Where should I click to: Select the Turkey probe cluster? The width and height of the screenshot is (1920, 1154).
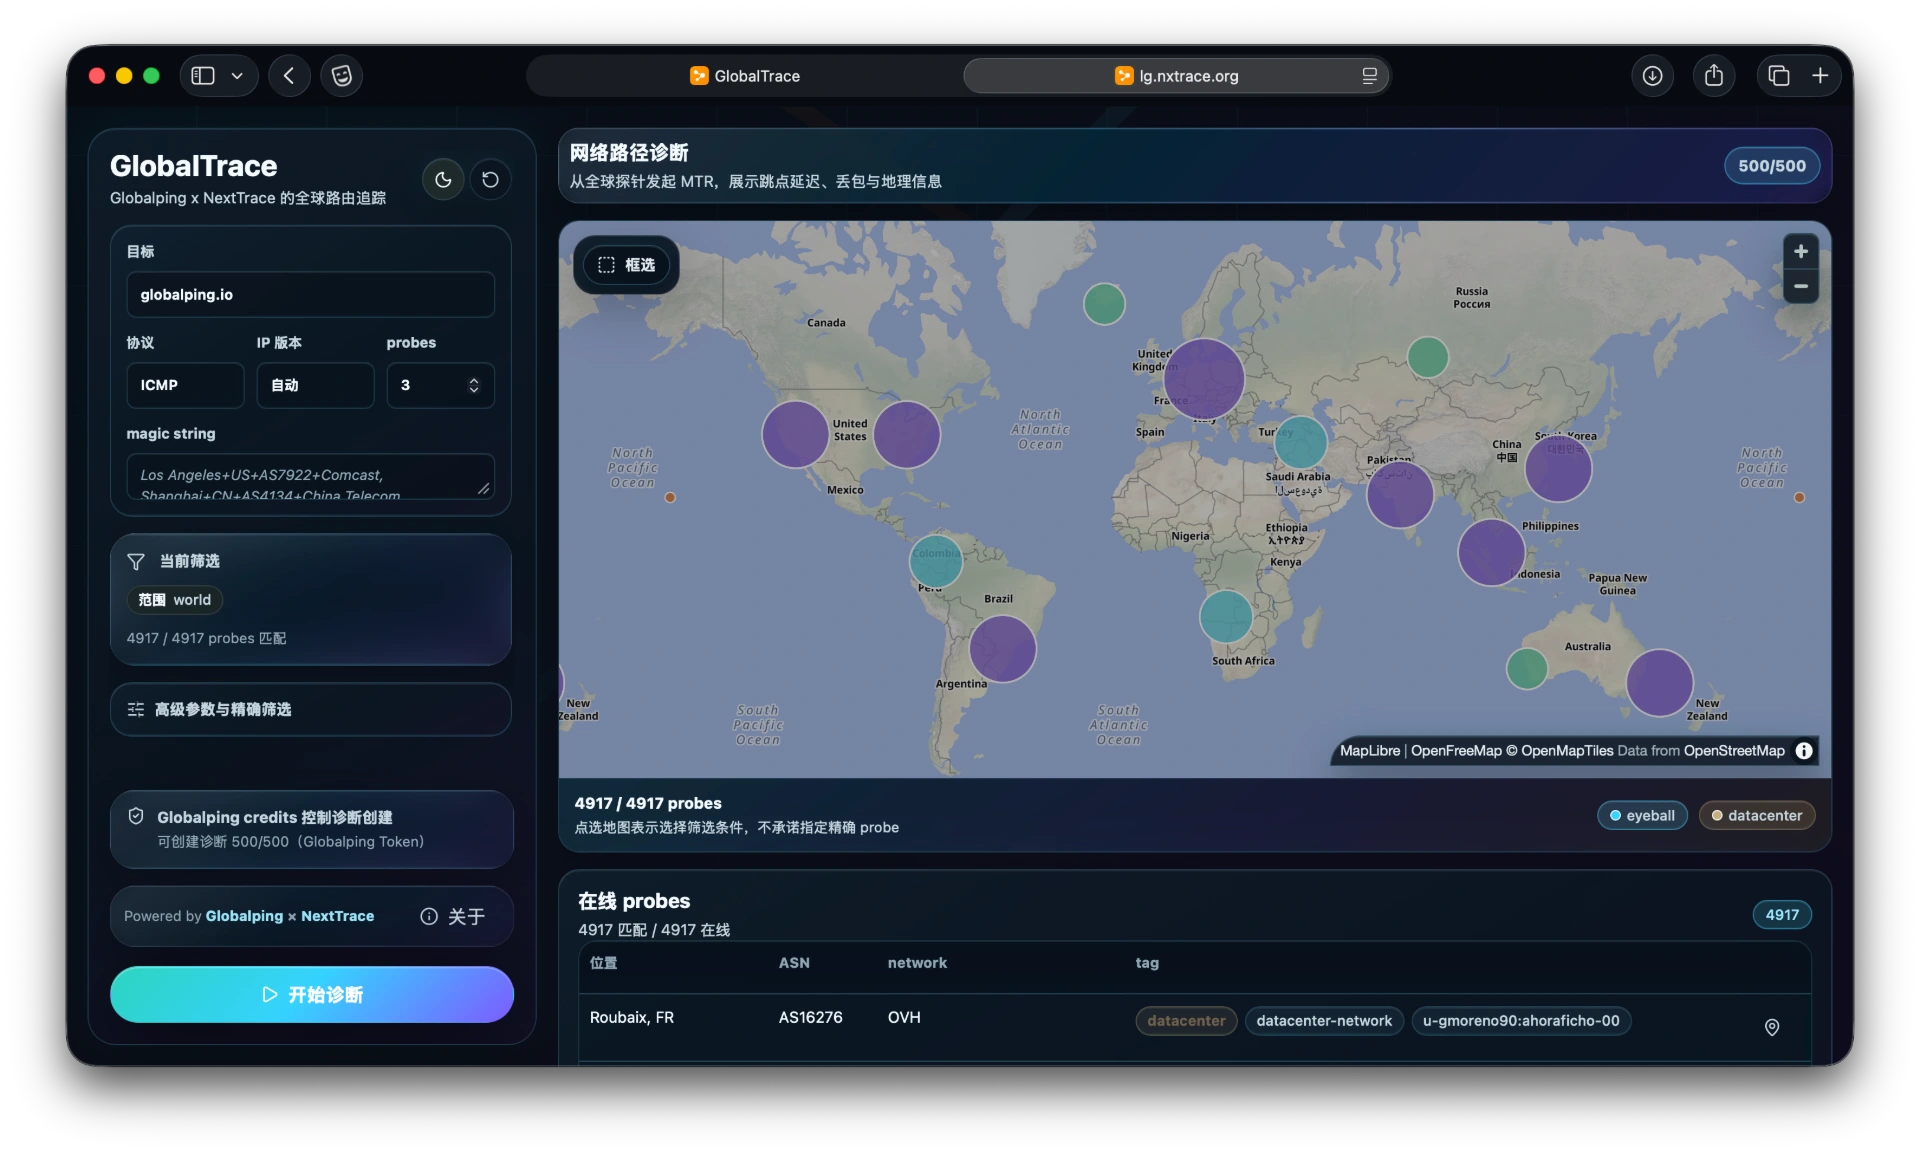pyautogui.click(x=1301, y=443)
